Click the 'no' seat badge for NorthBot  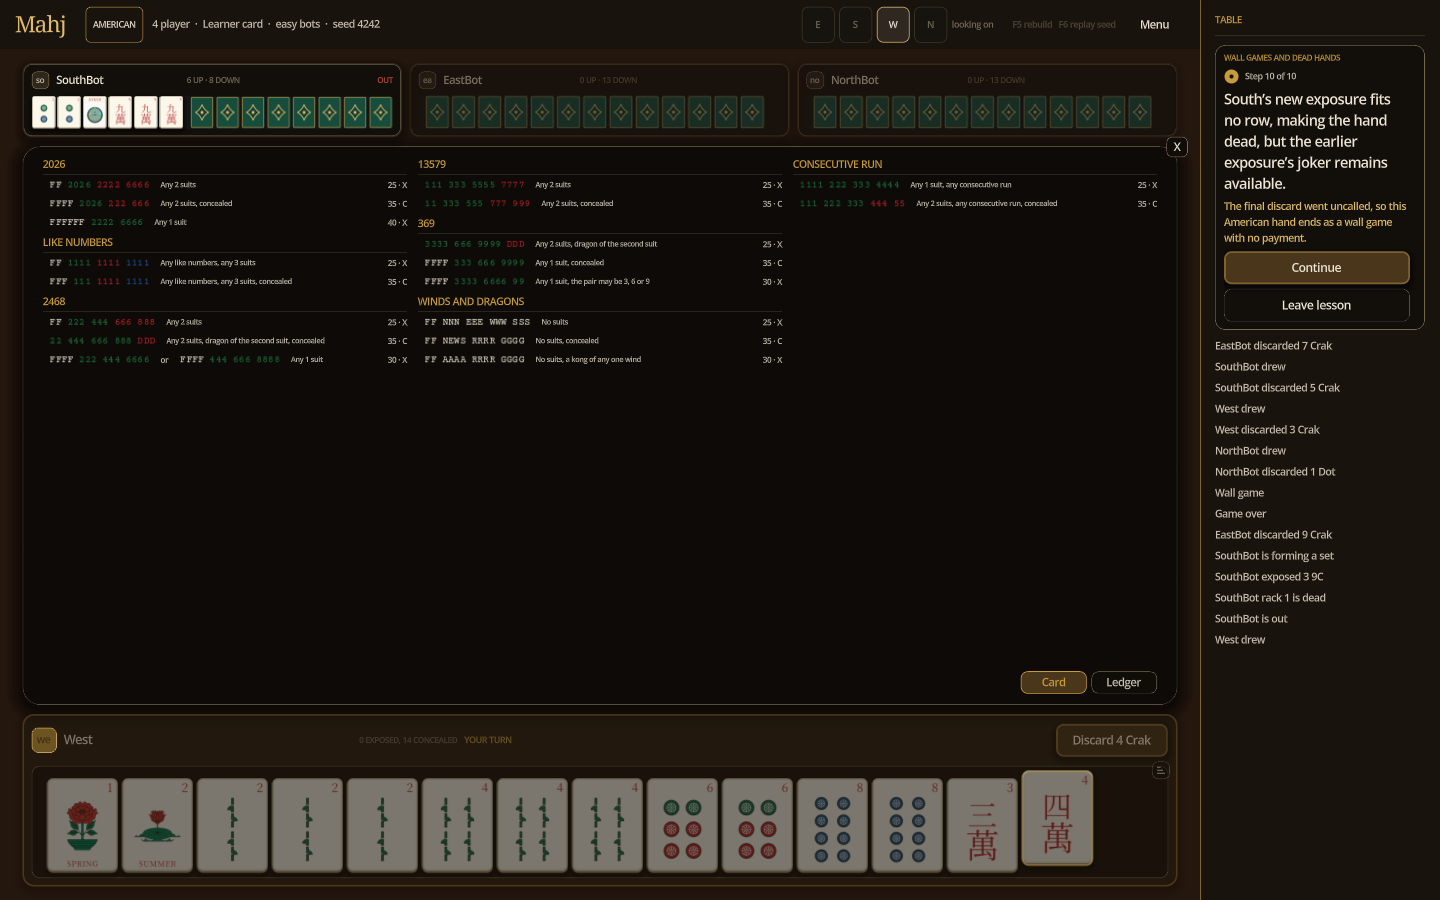(x=815, y=80)
